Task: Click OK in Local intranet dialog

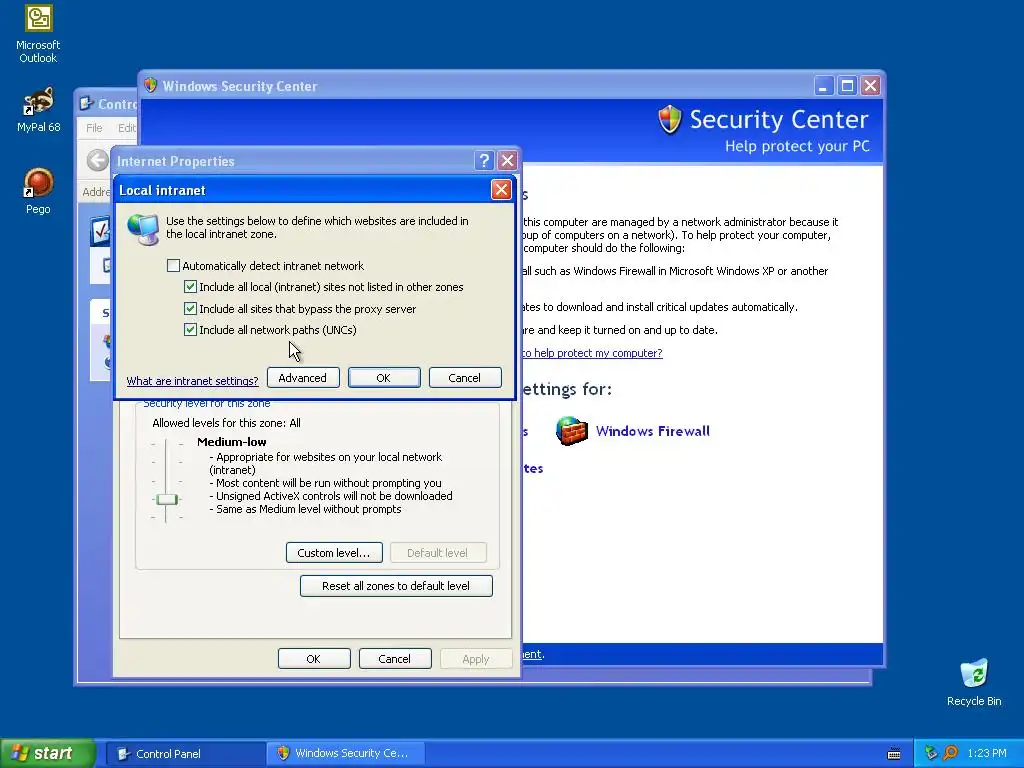Action: [x=384, y=377]
